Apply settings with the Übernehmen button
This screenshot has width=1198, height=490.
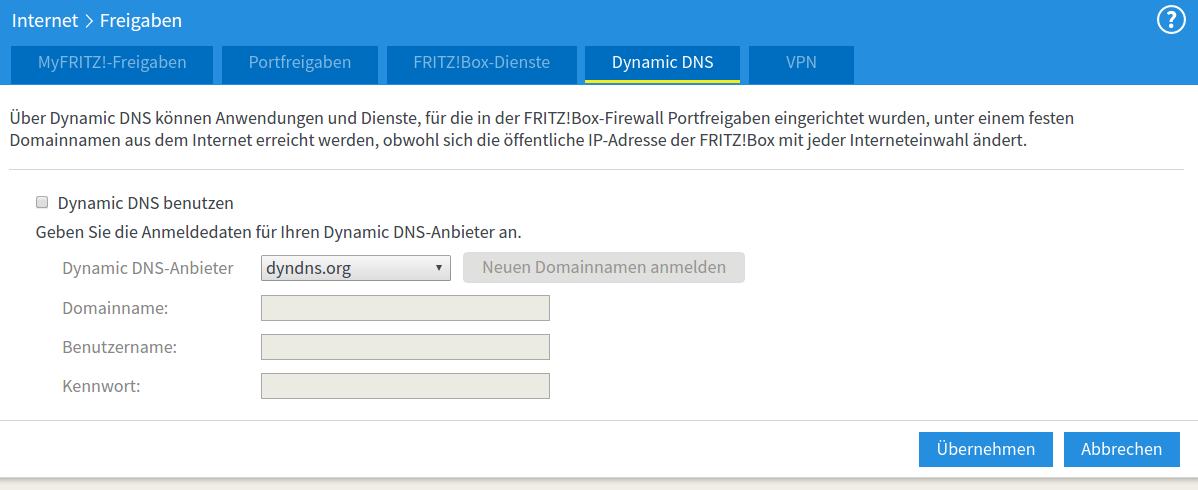click(985, 449)
